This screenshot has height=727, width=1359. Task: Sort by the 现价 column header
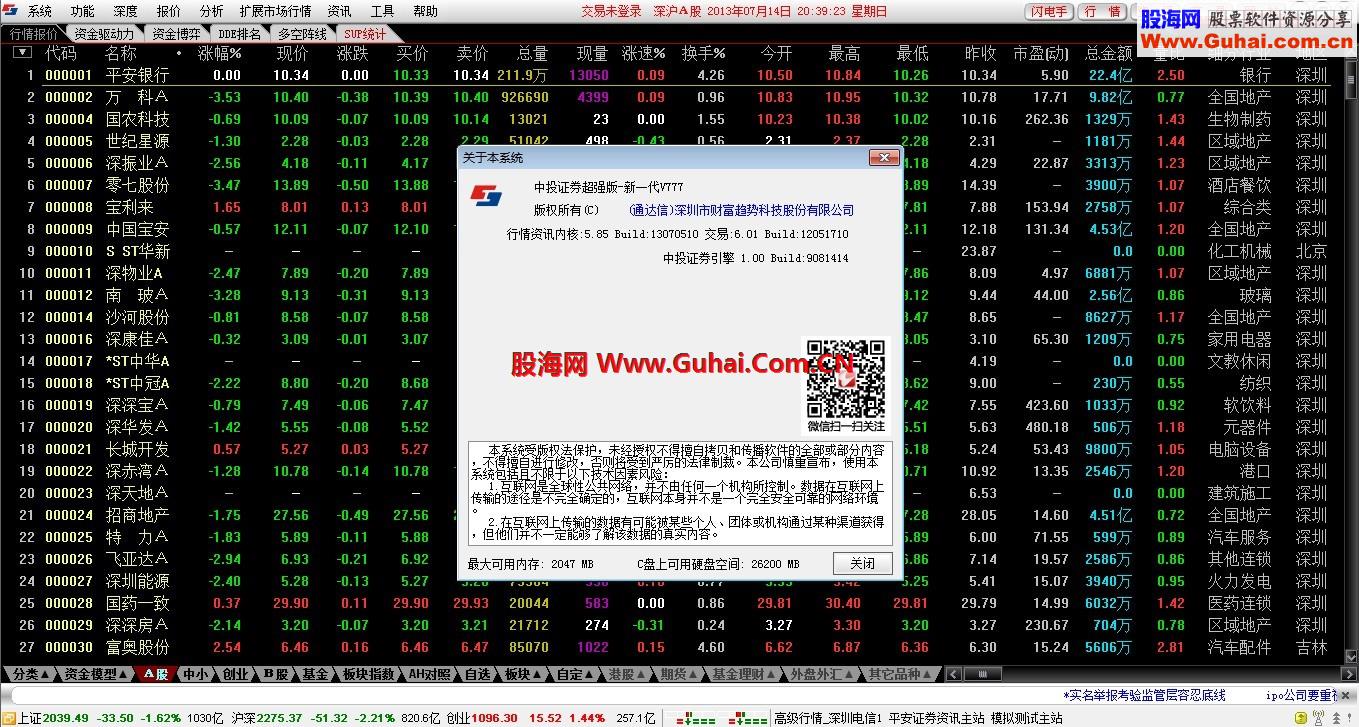coord(292,53)
